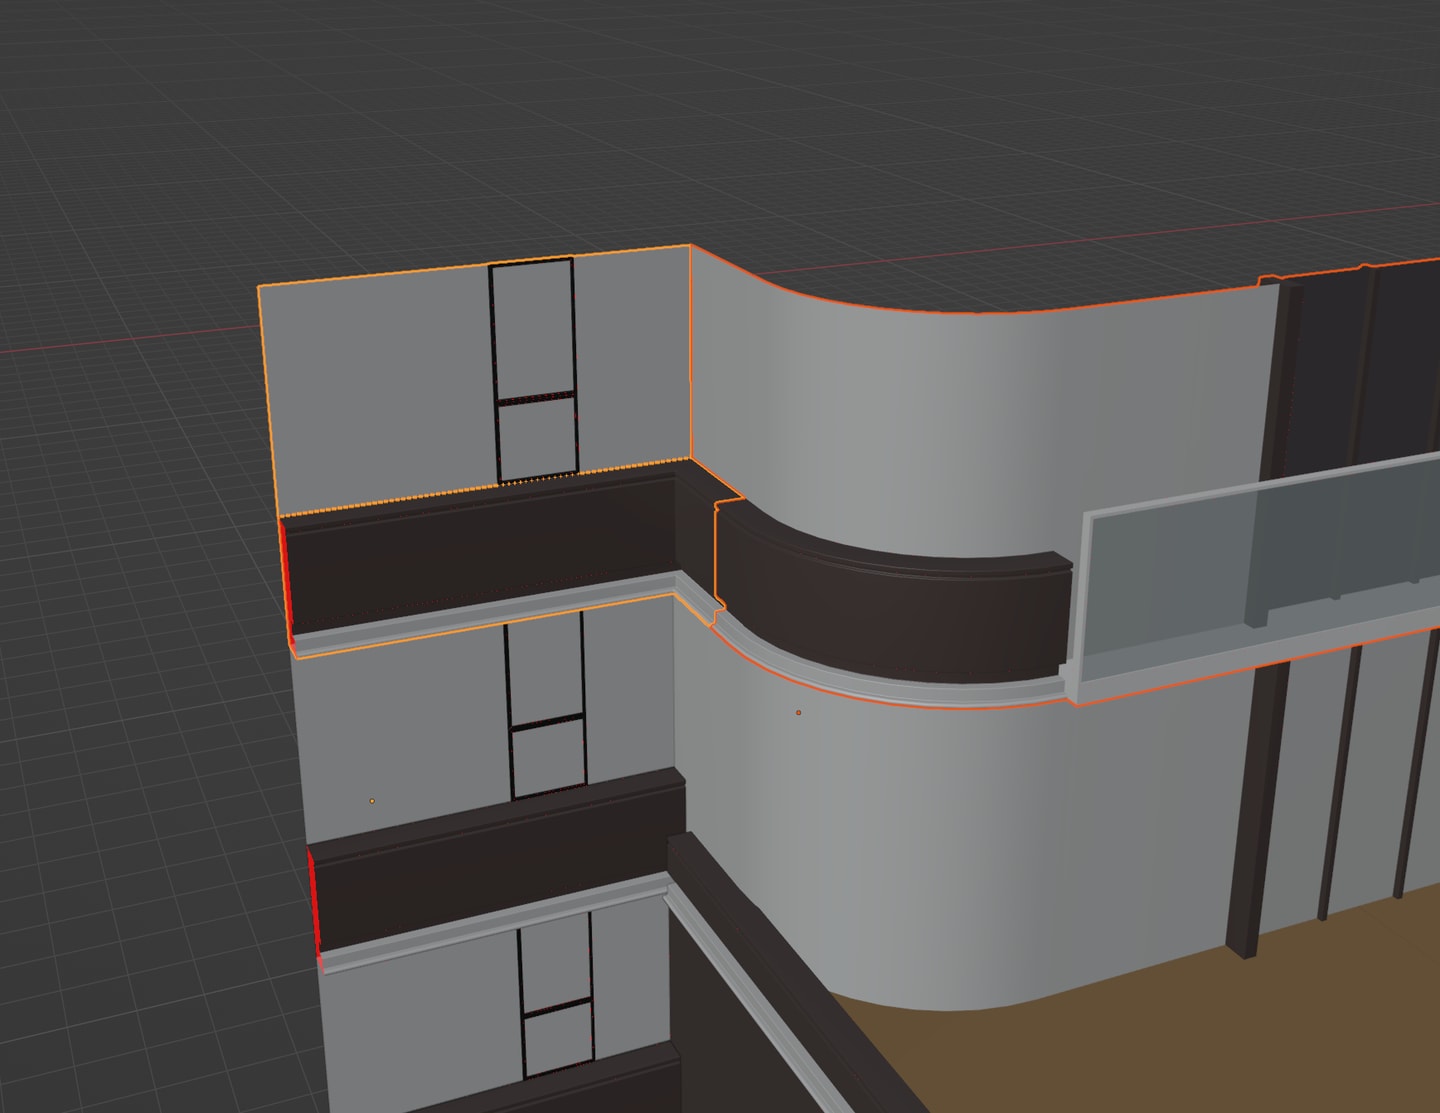Viewport: 1440px width, 1113px height.
Task: Select the top-floor window frame
Action: point(533,370)
